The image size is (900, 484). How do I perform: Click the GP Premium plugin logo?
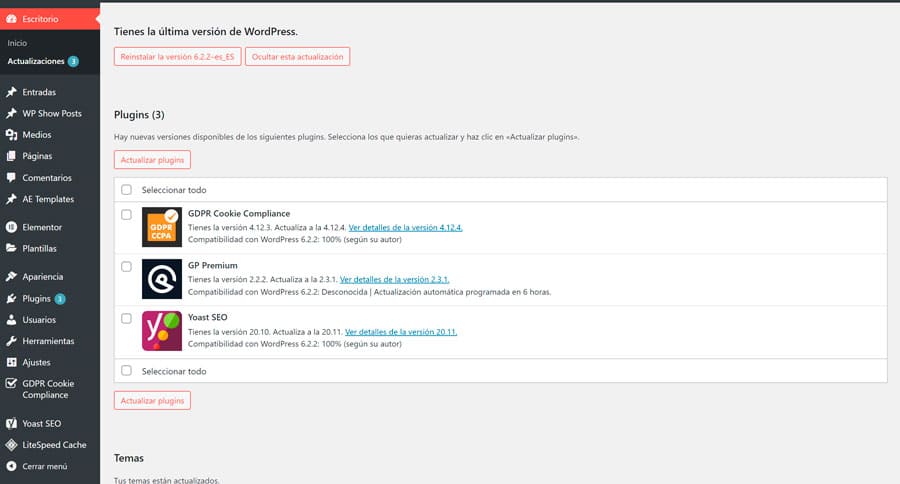(162, 279)
